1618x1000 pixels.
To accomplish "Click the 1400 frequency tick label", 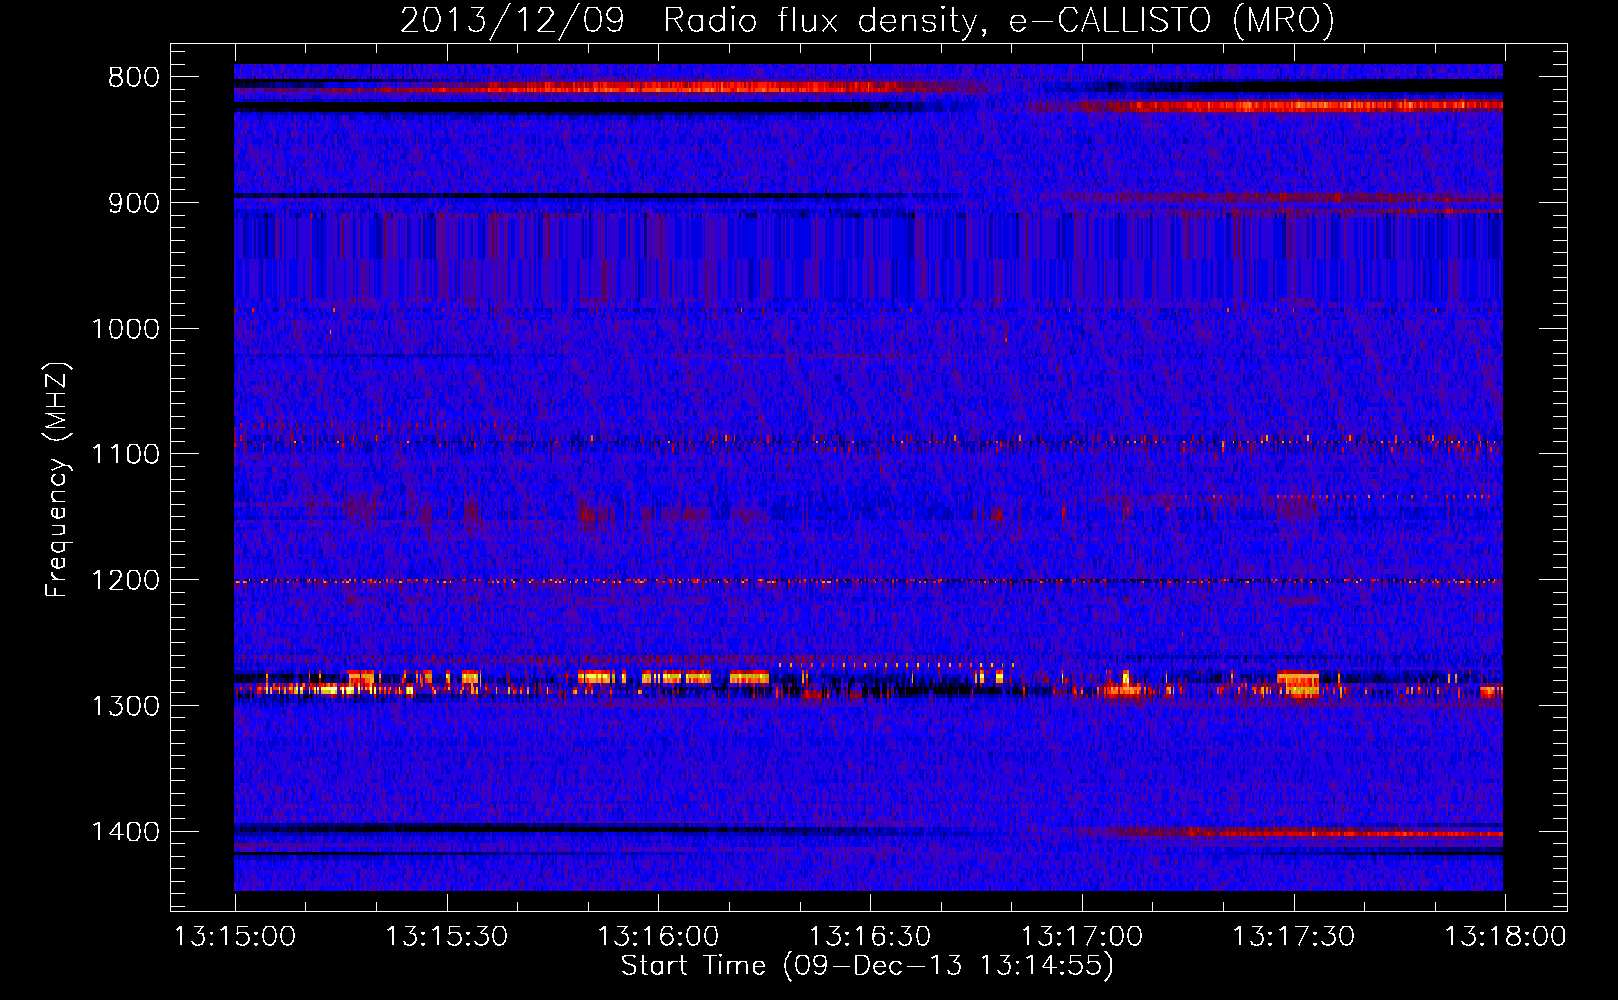I will 125,832.
